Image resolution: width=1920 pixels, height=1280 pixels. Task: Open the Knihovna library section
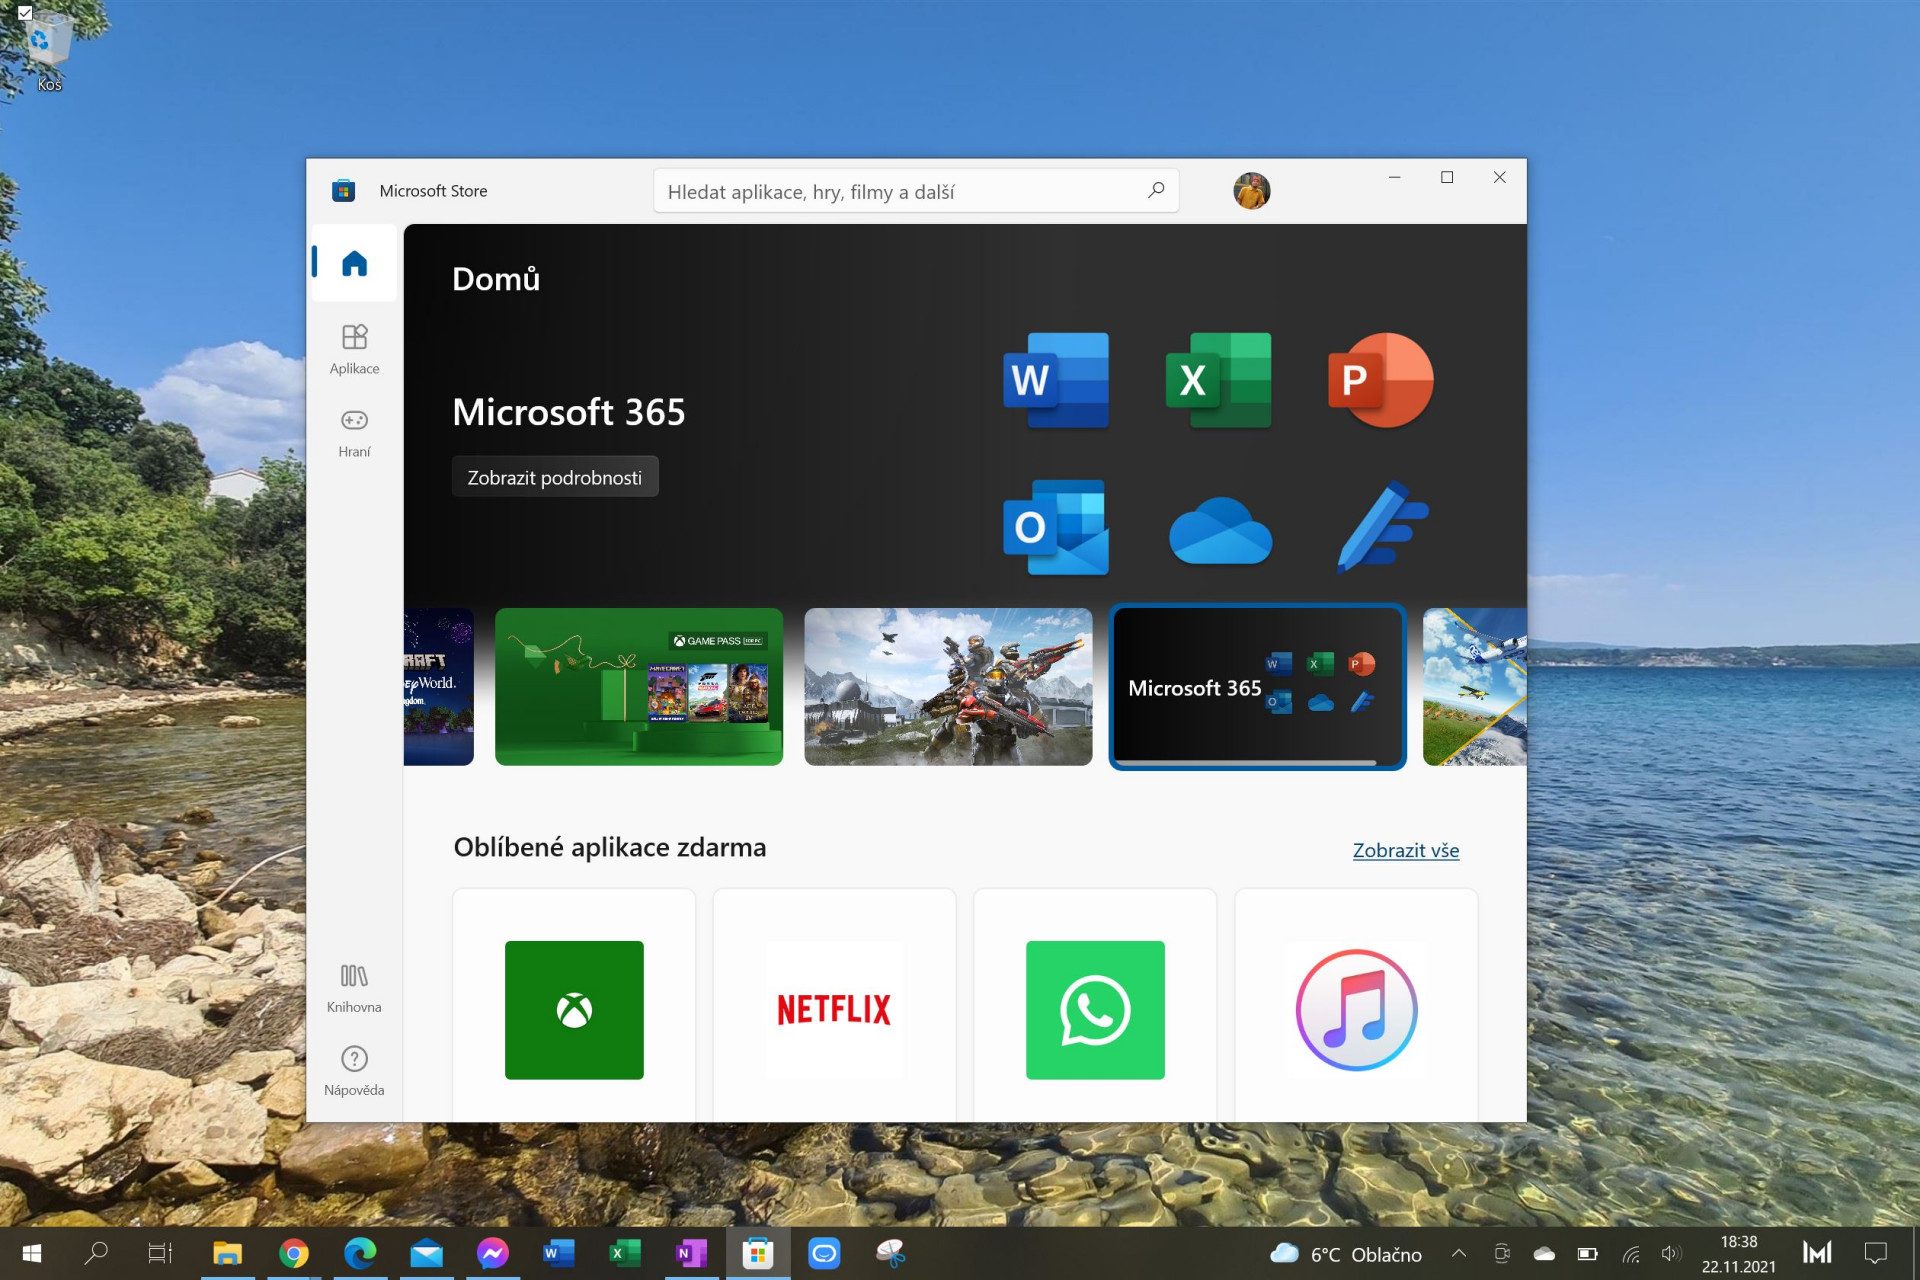click(x=354, y=988)
